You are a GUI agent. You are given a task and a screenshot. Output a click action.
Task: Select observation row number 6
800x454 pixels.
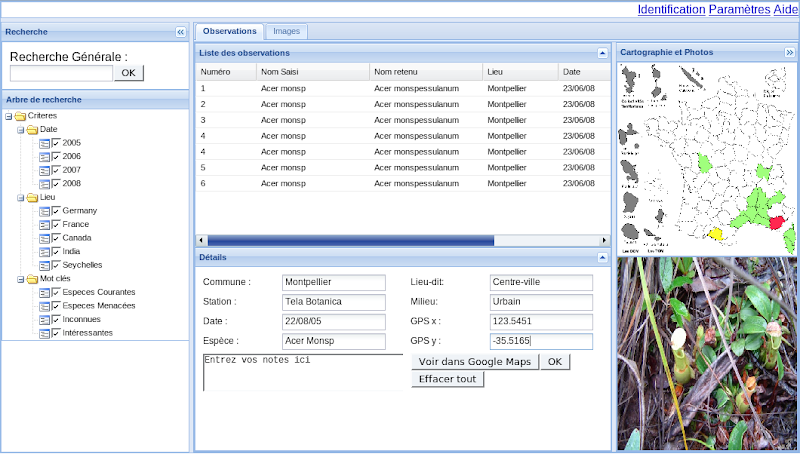pyautogui.click(x=403, y=183)
